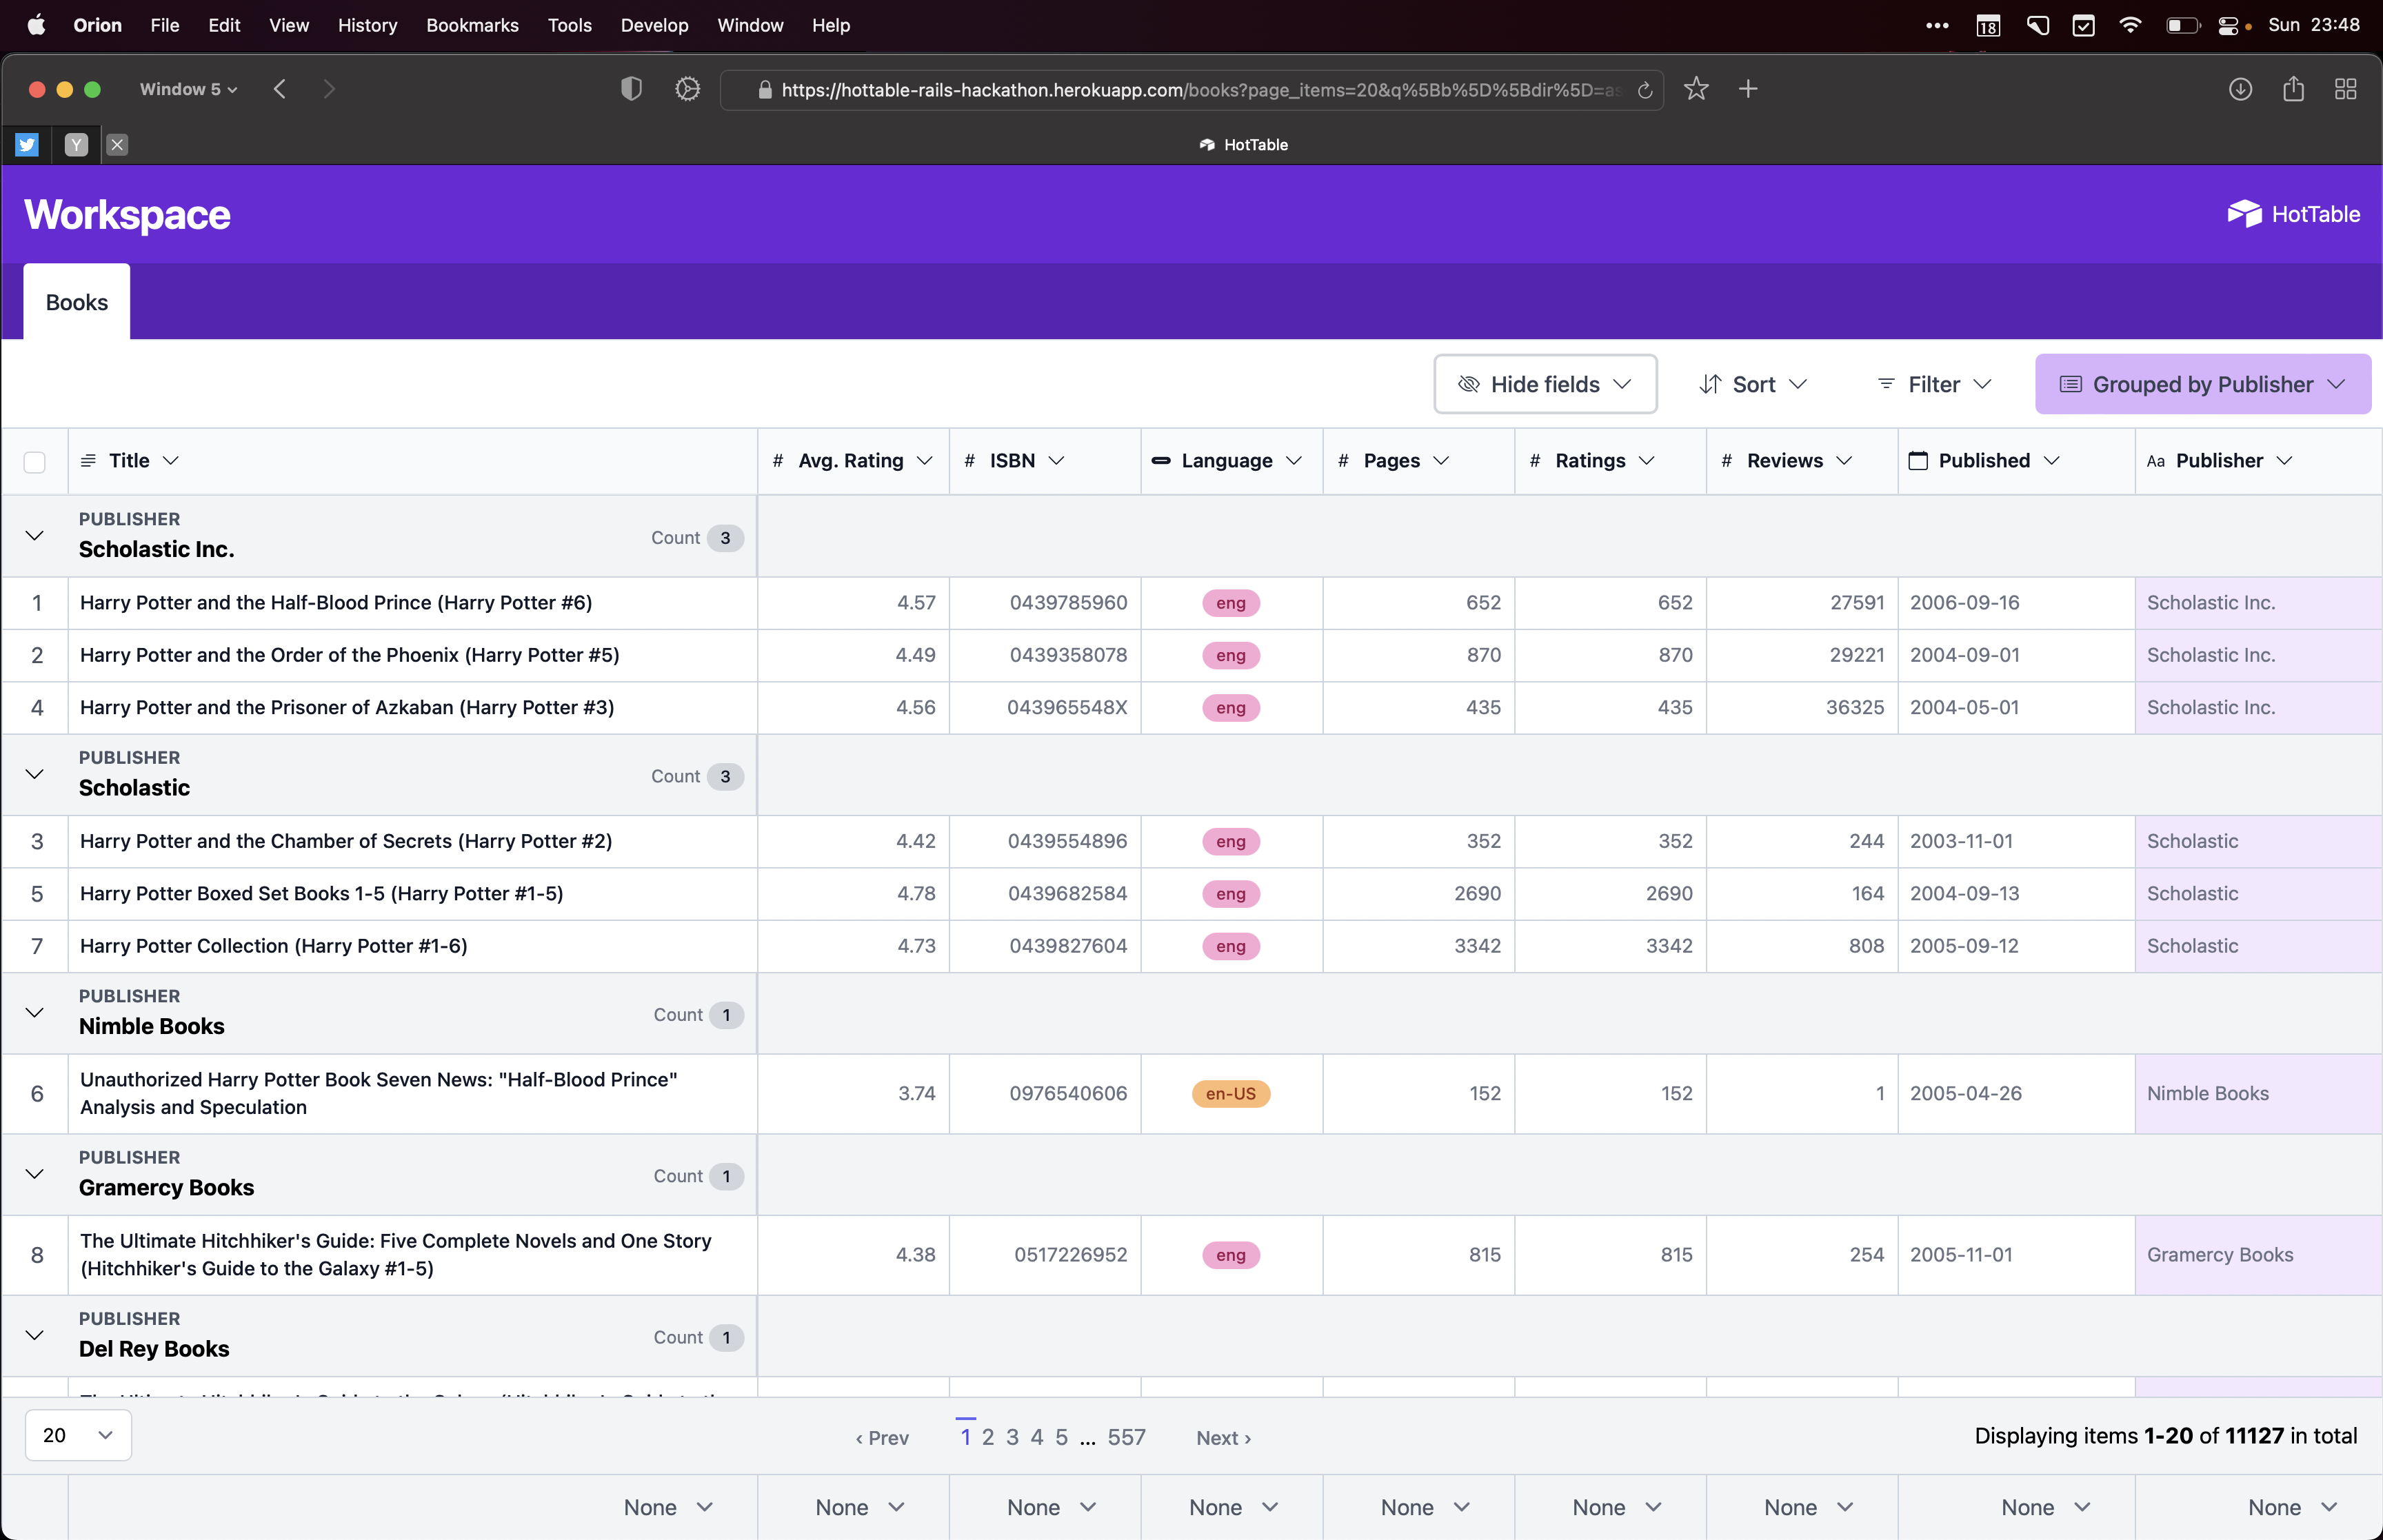Click the pinned Twitter tab icon
This screenshot has height=1540, width=2383.
click(27, 145)
